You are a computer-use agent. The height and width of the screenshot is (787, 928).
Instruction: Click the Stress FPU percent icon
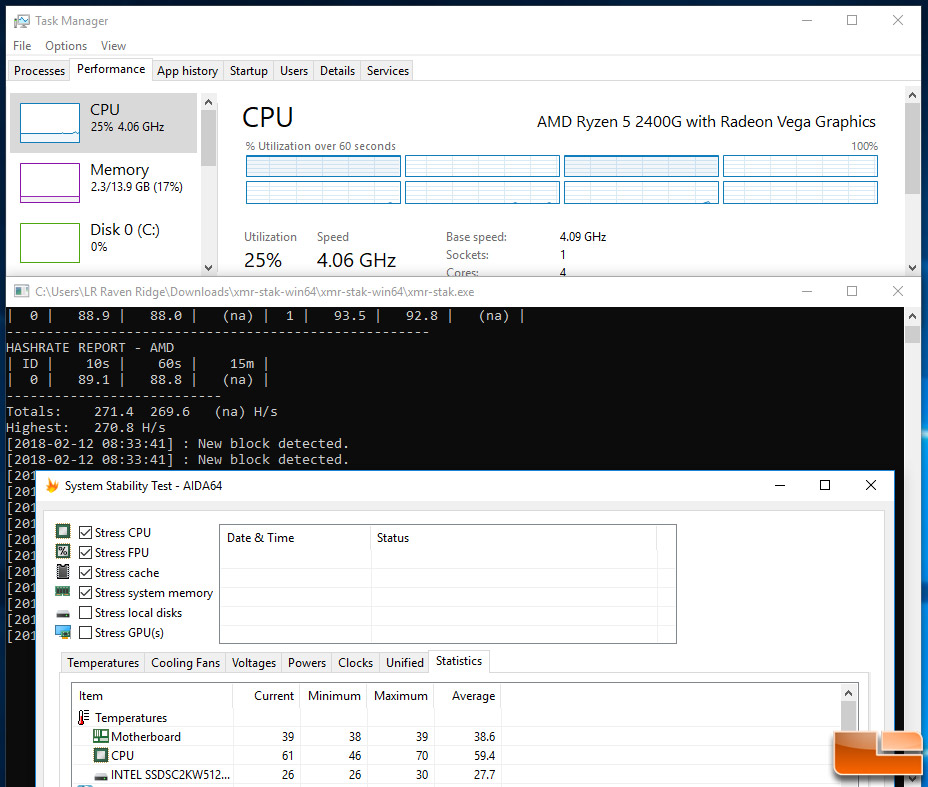[63, 551]
